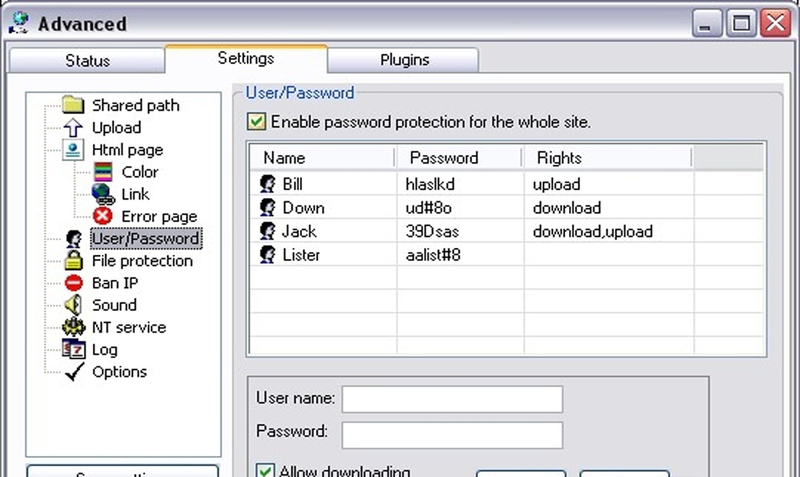
Task: Open Ban IP via red stop icon
Action: pos(73,283)
